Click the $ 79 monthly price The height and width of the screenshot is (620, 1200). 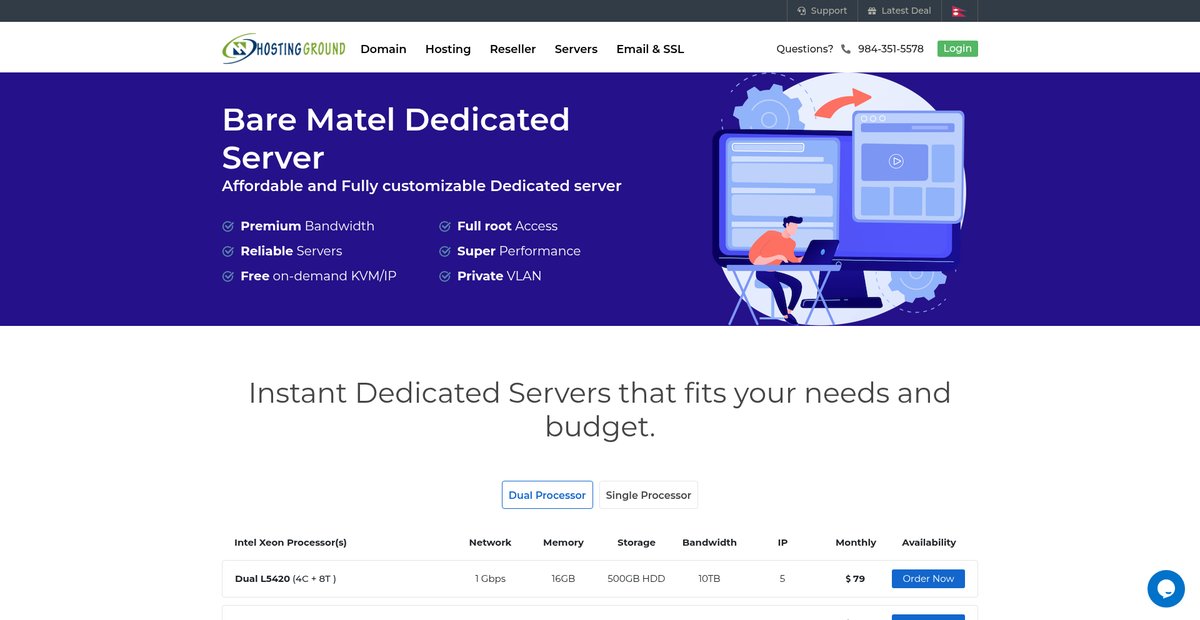(855, 579)
